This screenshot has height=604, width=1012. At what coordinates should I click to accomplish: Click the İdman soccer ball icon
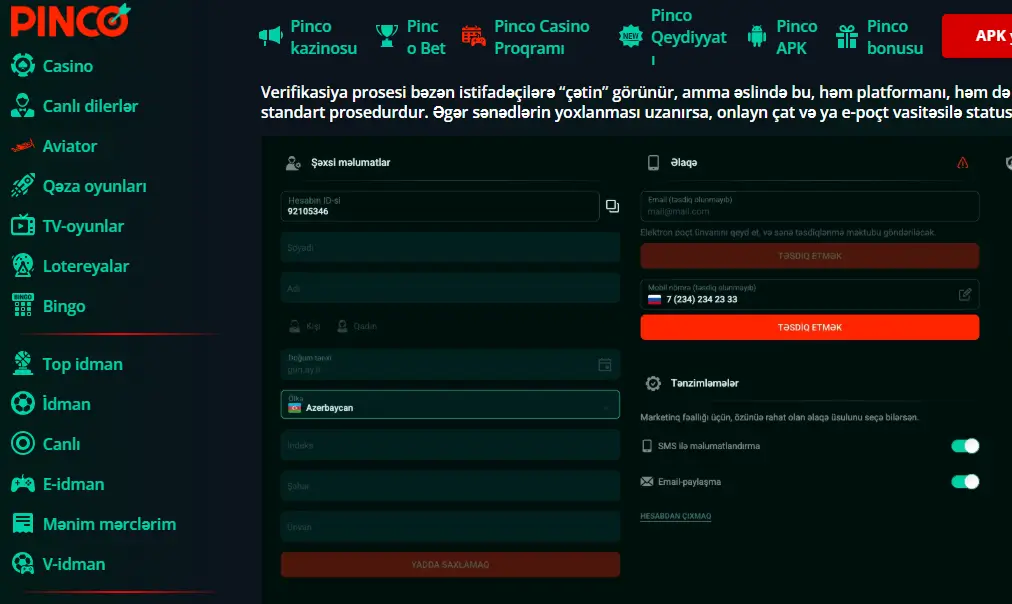coord(23,404)
